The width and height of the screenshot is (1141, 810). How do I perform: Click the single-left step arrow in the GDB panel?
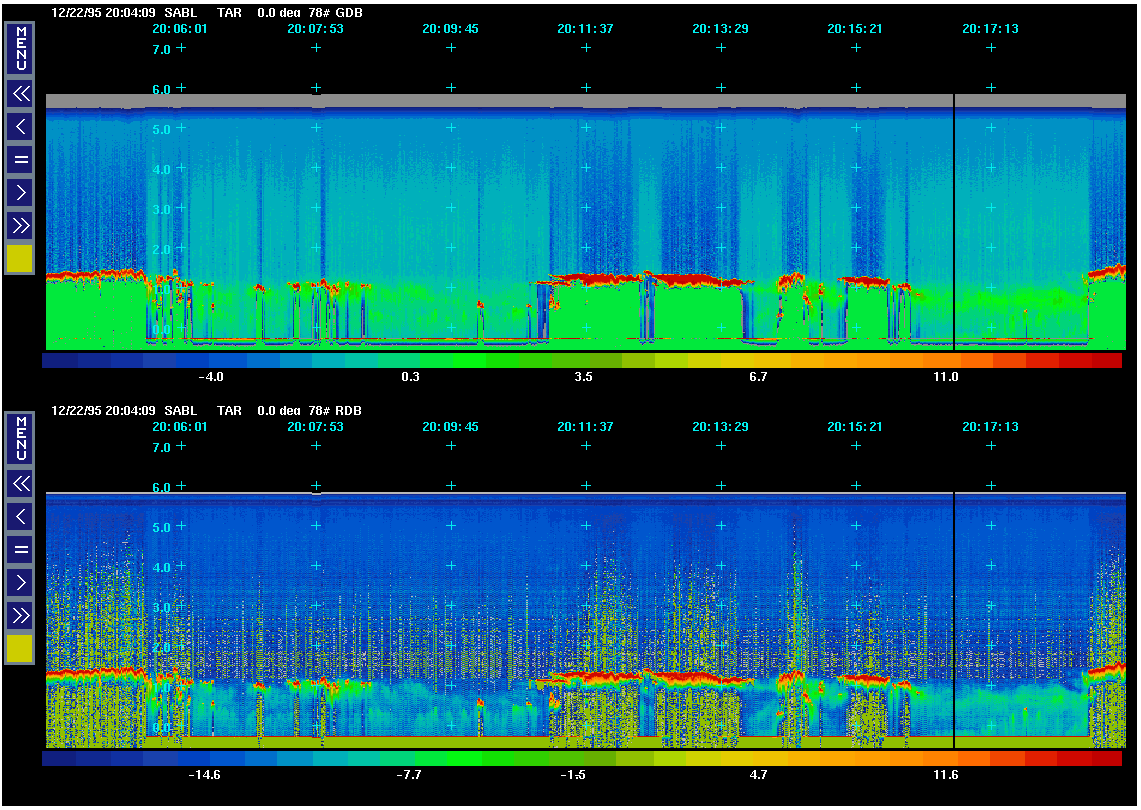(20, 127)
